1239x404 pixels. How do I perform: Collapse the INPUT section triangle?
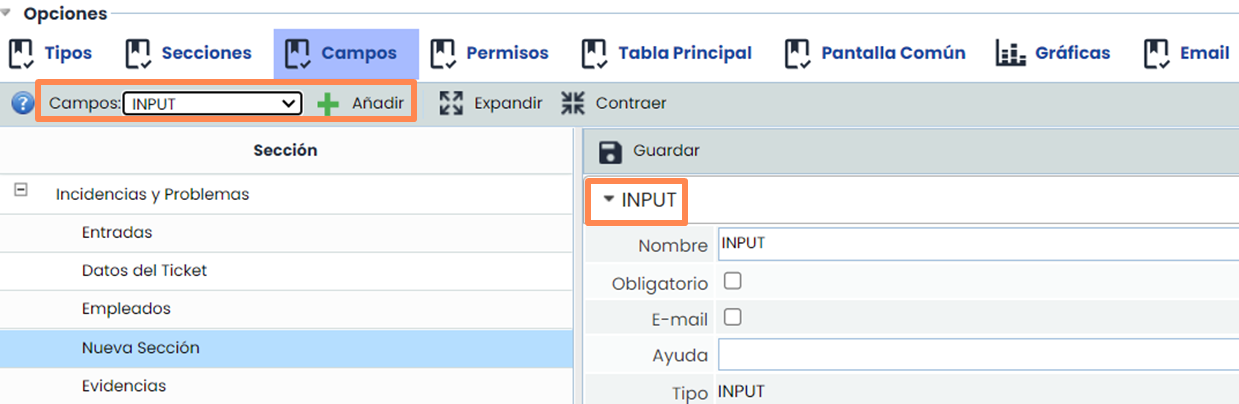click(x=608, y=199)
